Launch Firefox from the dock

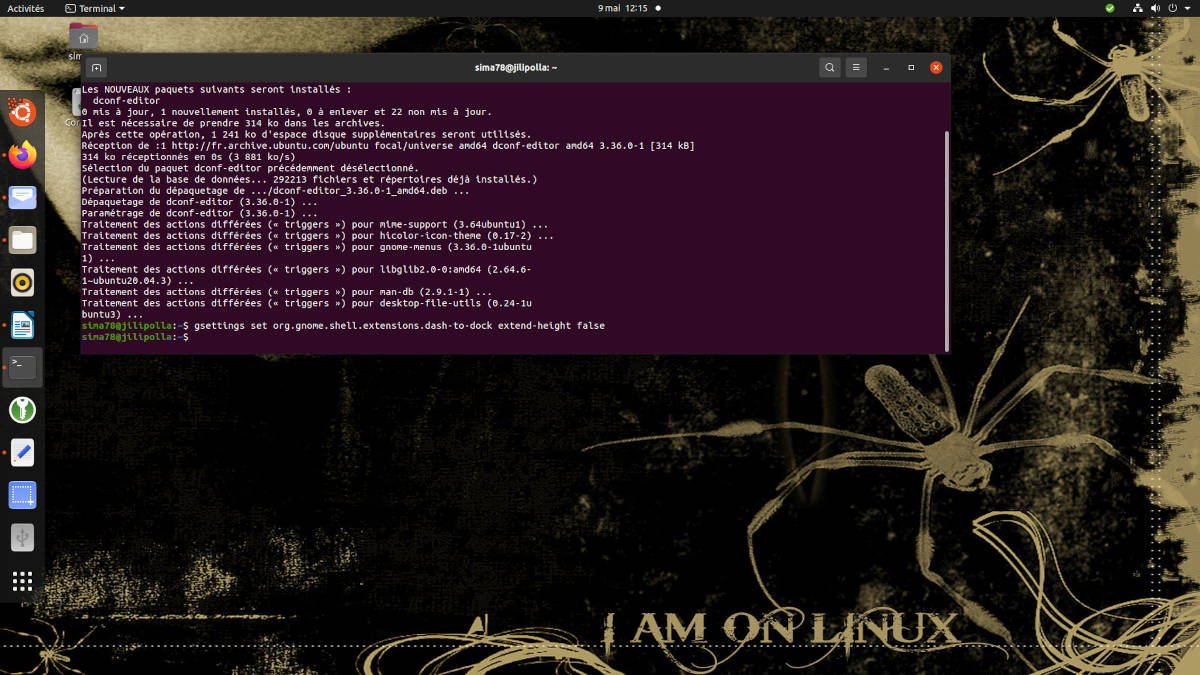click(22, 155)
